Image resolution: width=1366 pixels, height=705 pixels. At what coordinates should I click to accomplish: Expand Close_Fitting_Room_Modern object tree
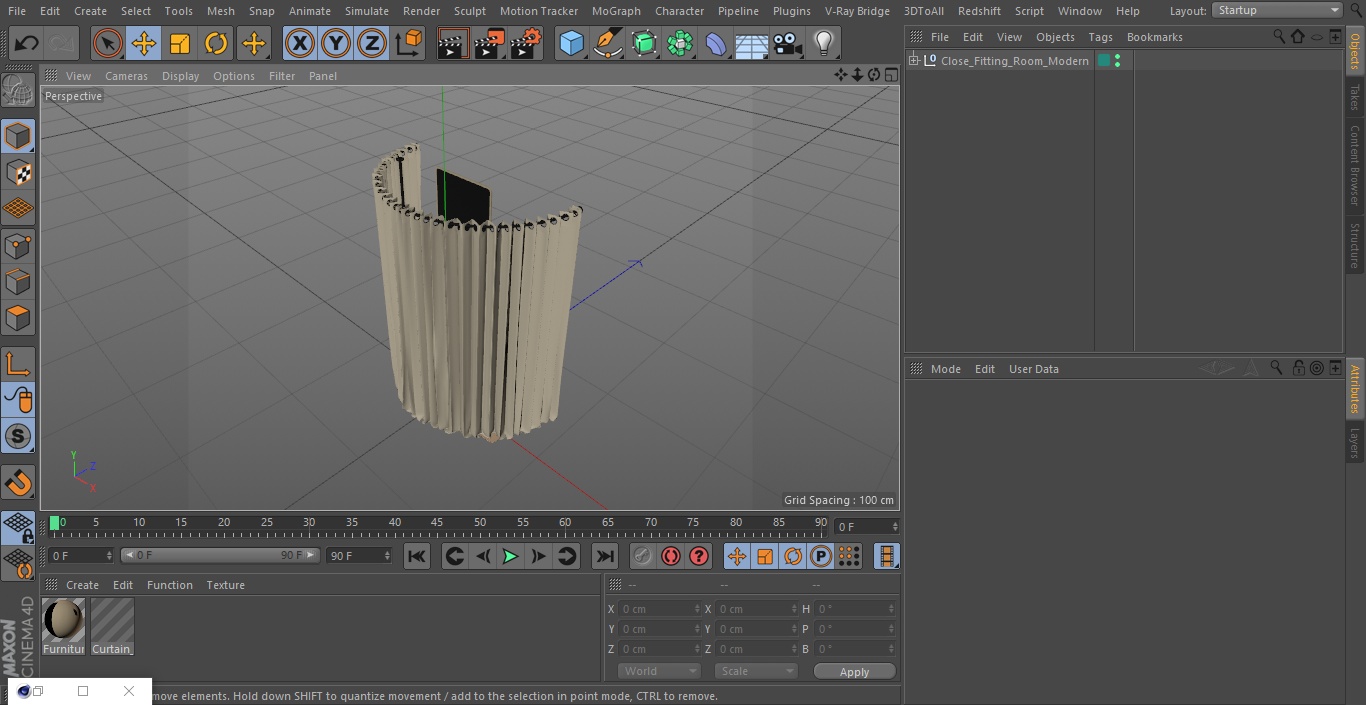913,61
